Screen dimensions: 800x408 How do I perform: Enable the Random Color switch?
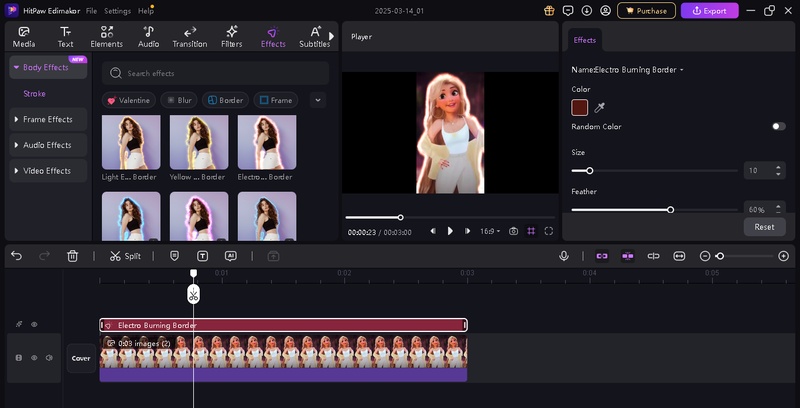(x=778, y=127)
